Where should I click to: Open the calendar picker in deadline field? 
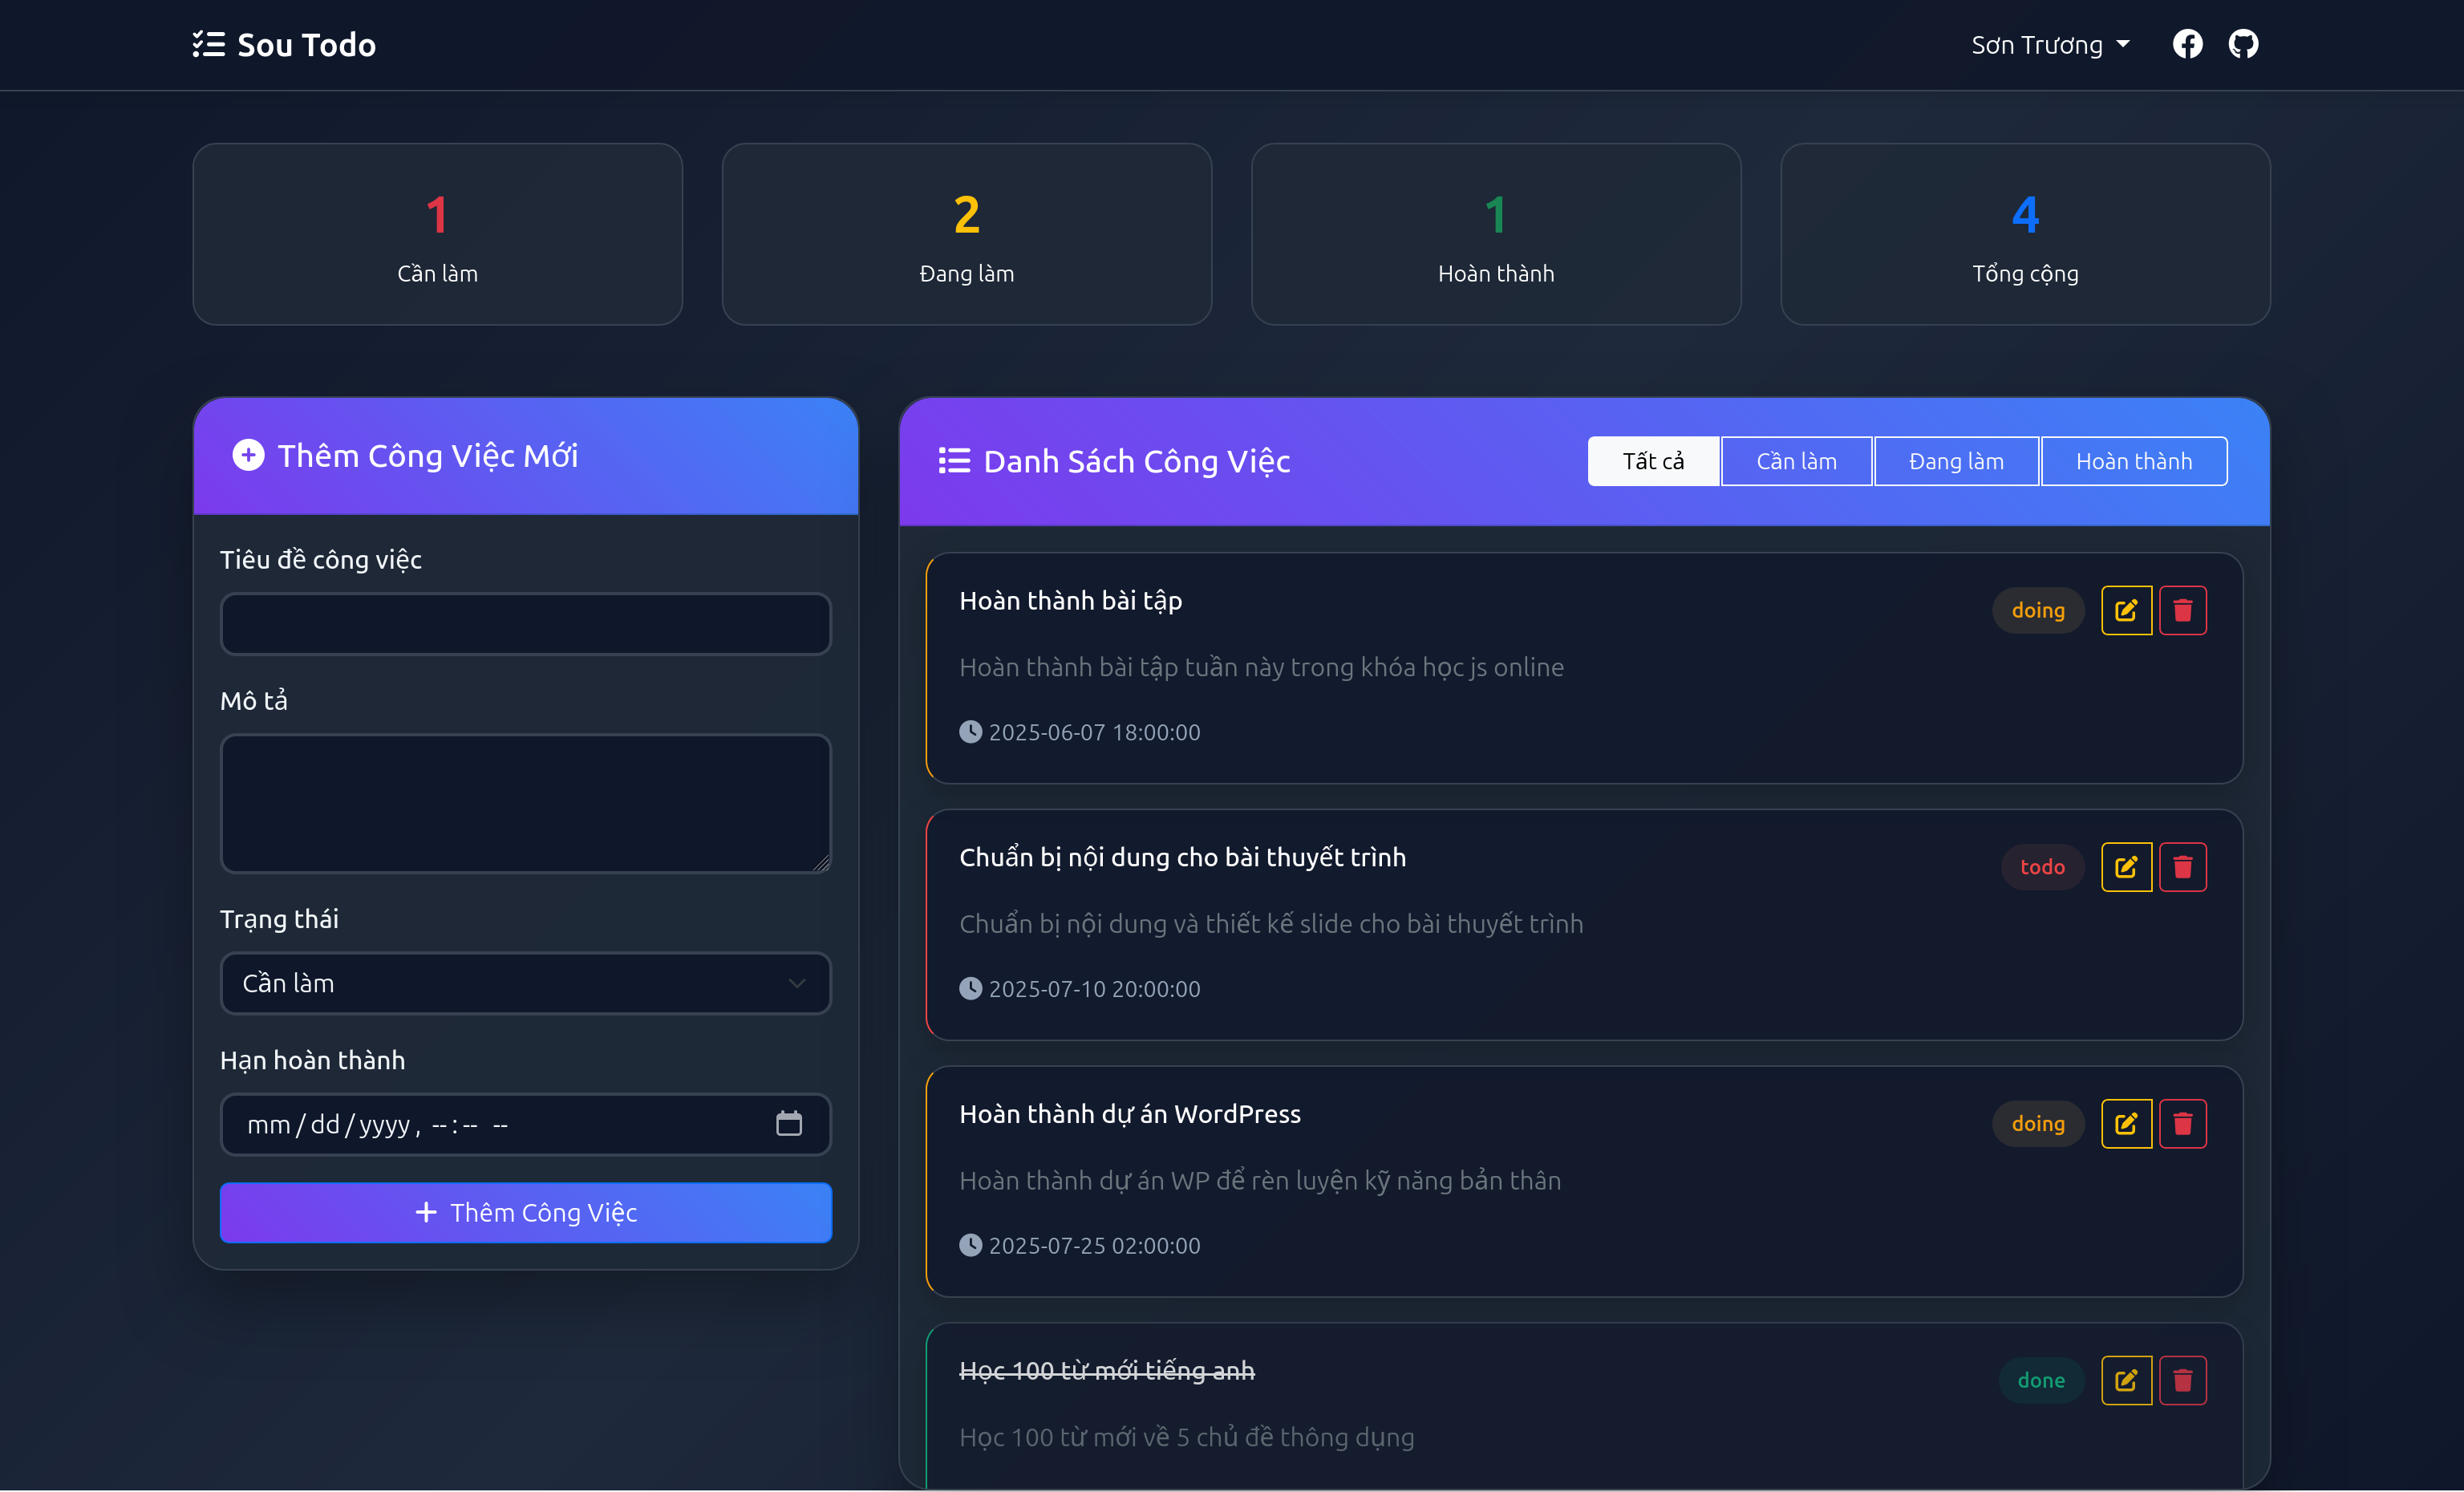(x=789, y=1124)
